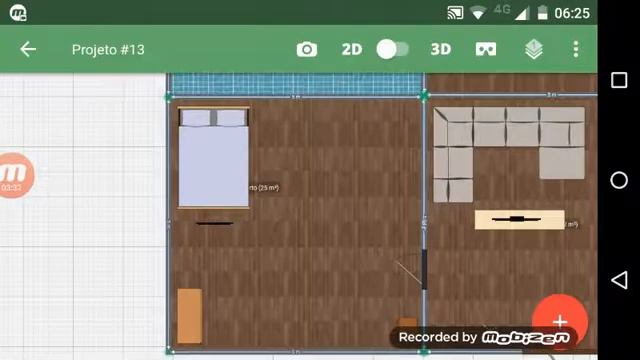Tap the Android Recent Apps square button
Screen dimensions: 640x360
[x=619, y=80]
